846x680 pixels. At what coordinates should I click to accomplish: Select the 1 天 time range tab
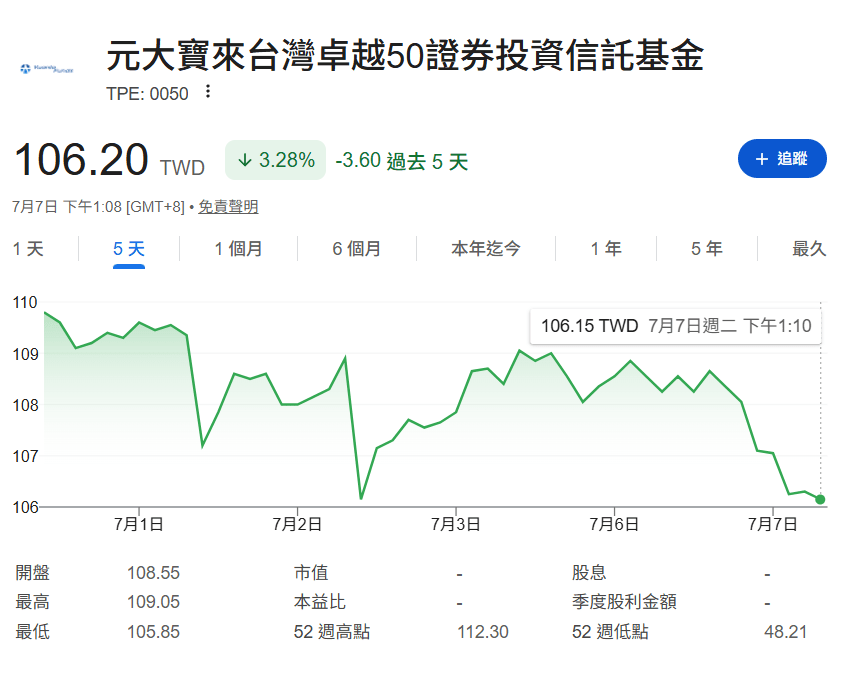coord(28,249)
